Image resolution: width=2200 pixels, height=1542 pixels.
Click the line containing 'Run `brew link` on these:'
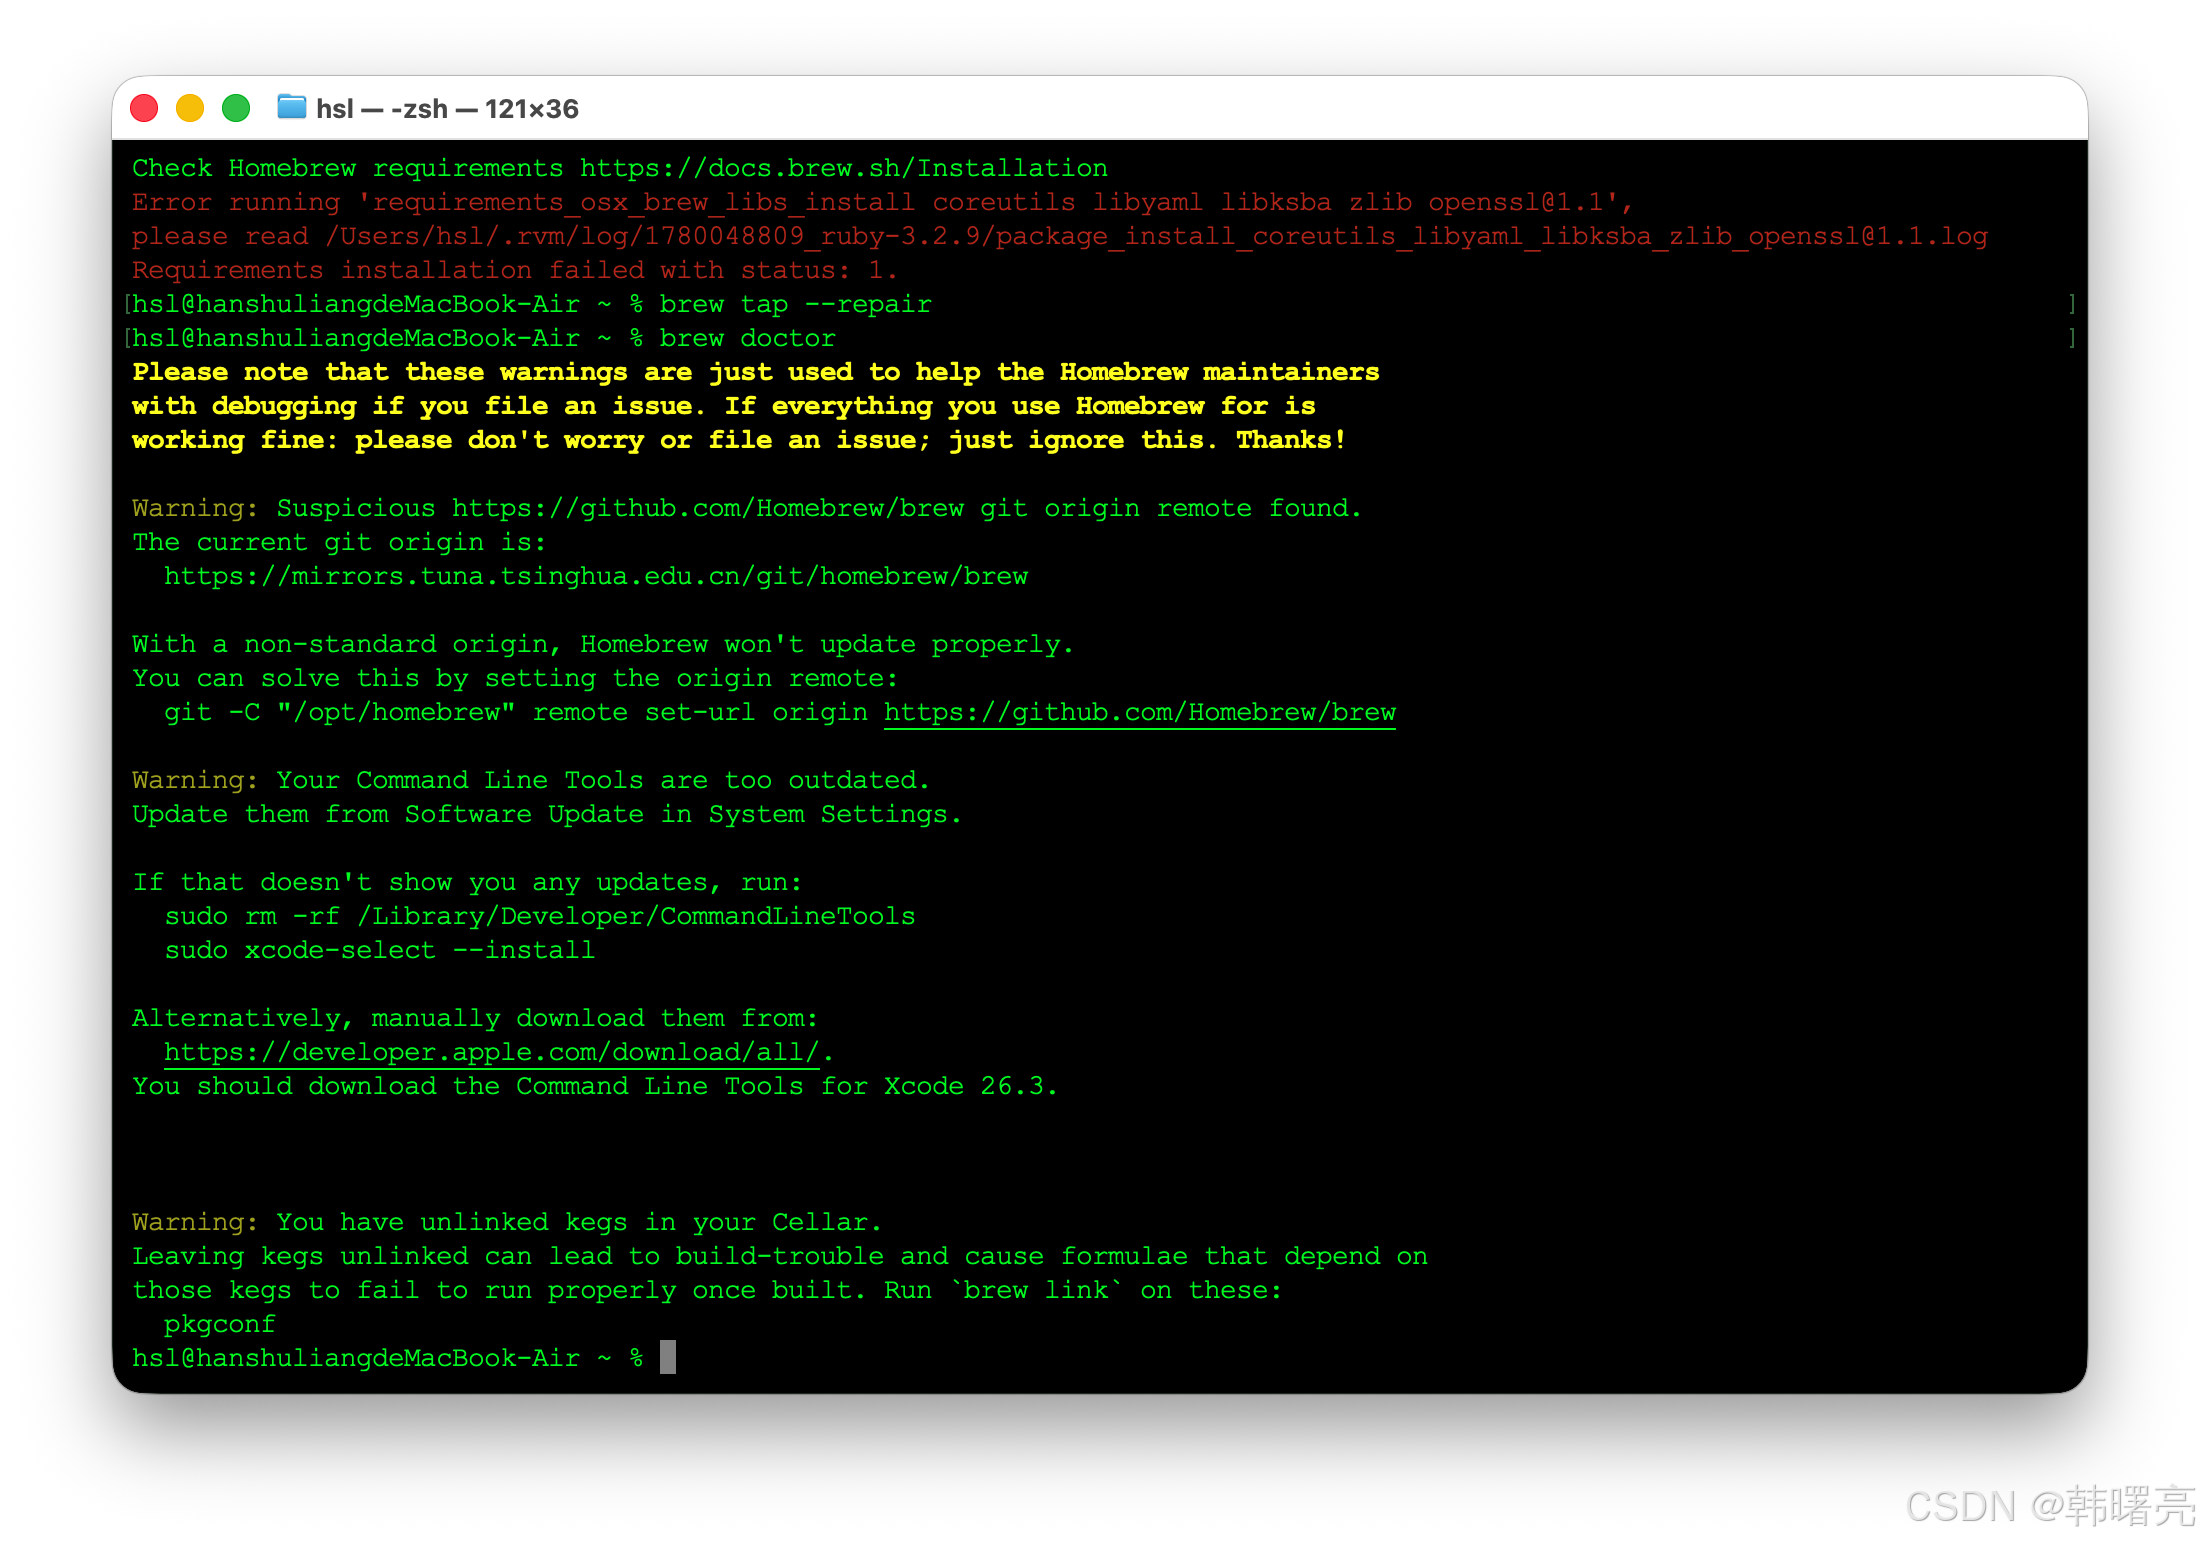pos(707,1290)
